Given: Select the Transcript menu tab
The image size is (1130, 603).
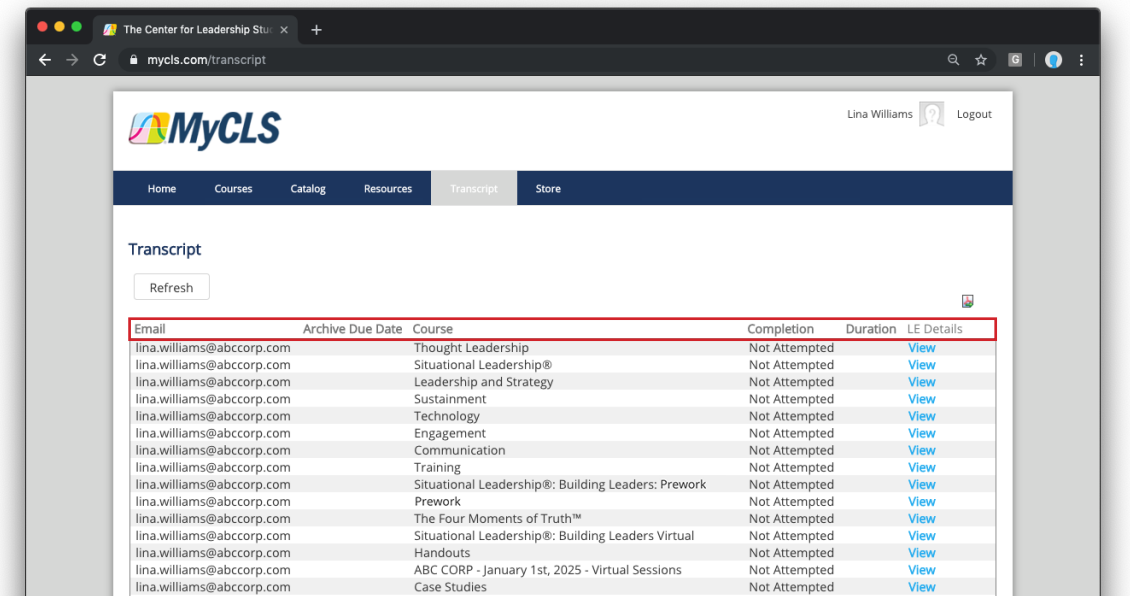Looking at the screenshot, I should click(474, 189).
